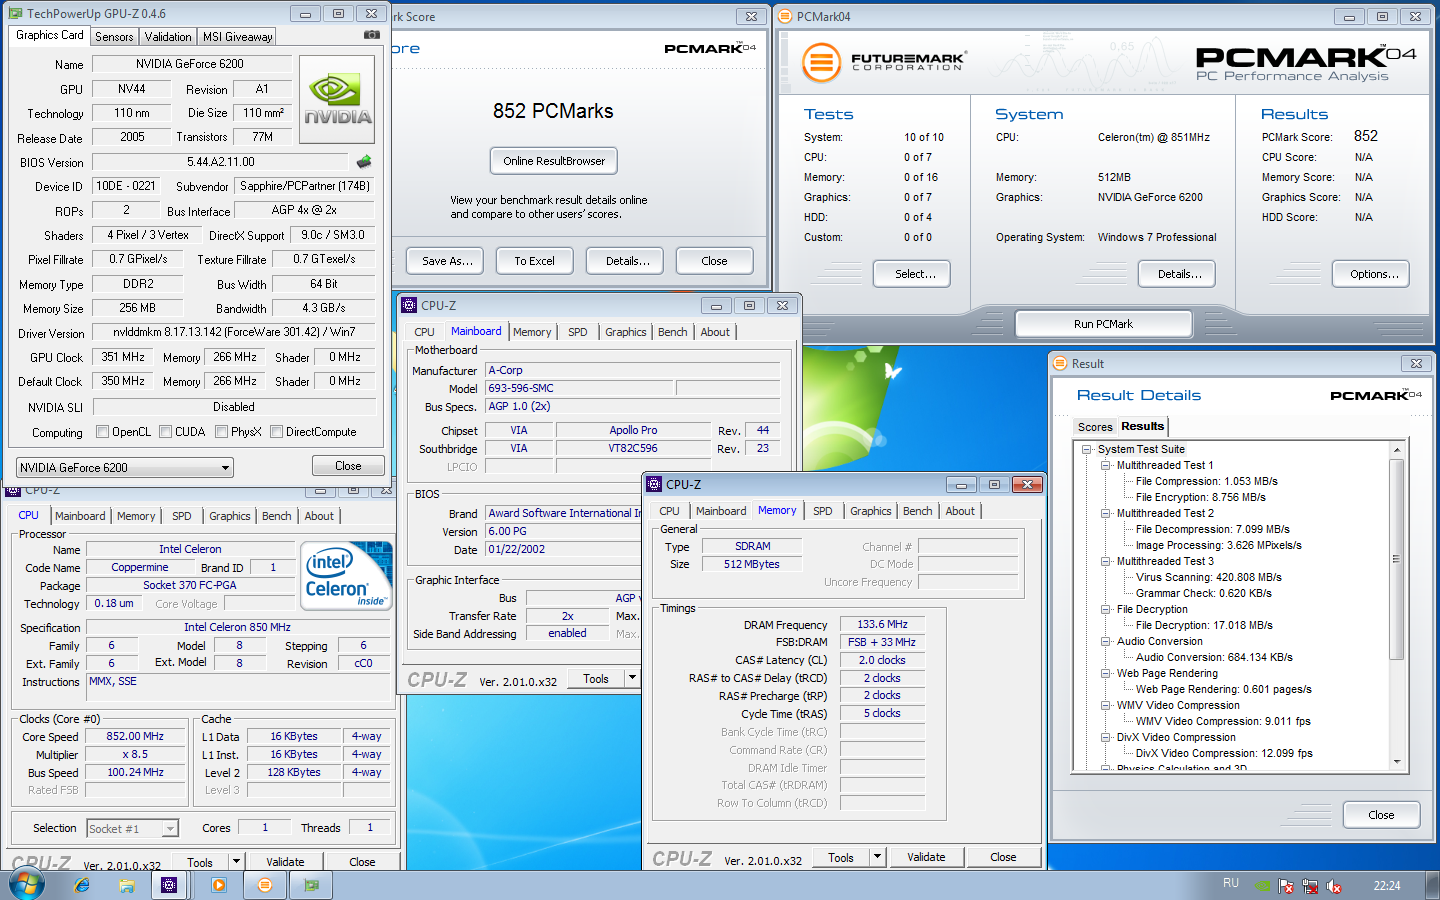Image resolution: width=1440 pixels, height=900 pixels.
Task: Collapse the Multithreaded Test 3 node
Action: point(1106,561)
